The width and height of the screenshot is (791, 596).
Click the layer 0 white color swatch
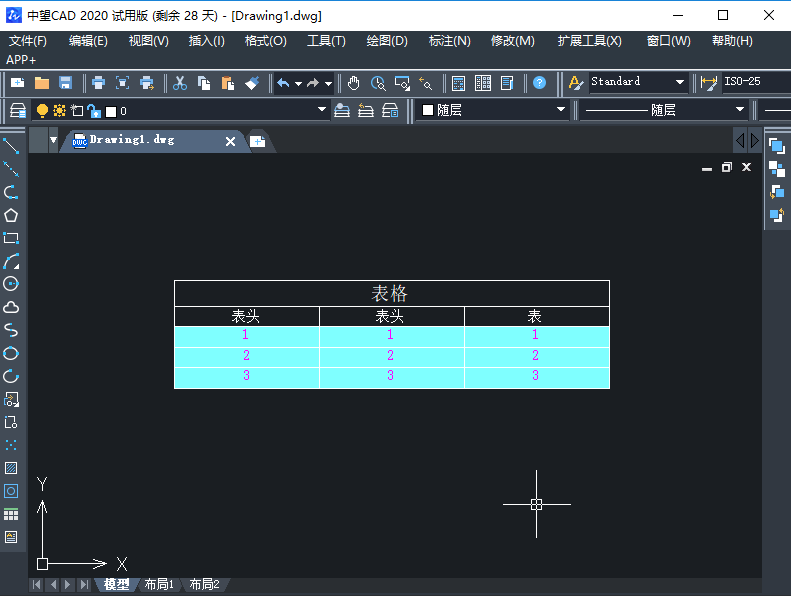pyautogui.click(x=110, y=111)
